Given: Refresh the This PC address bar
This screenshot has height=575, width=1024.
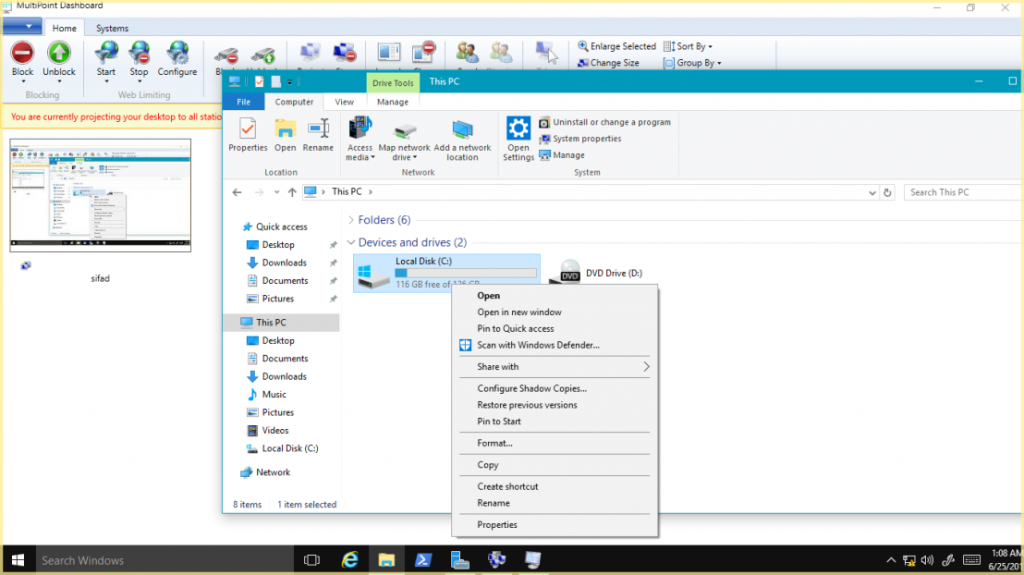Looking at the screenshot, I should 887,192.
